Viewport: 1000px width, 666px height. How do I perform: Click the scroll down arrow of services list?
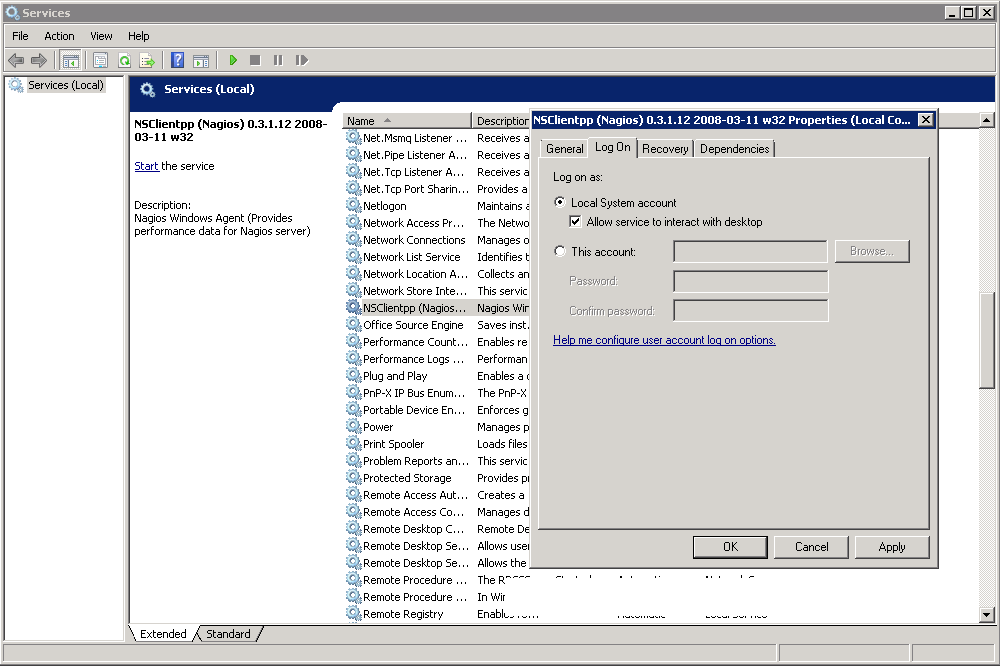987,615
